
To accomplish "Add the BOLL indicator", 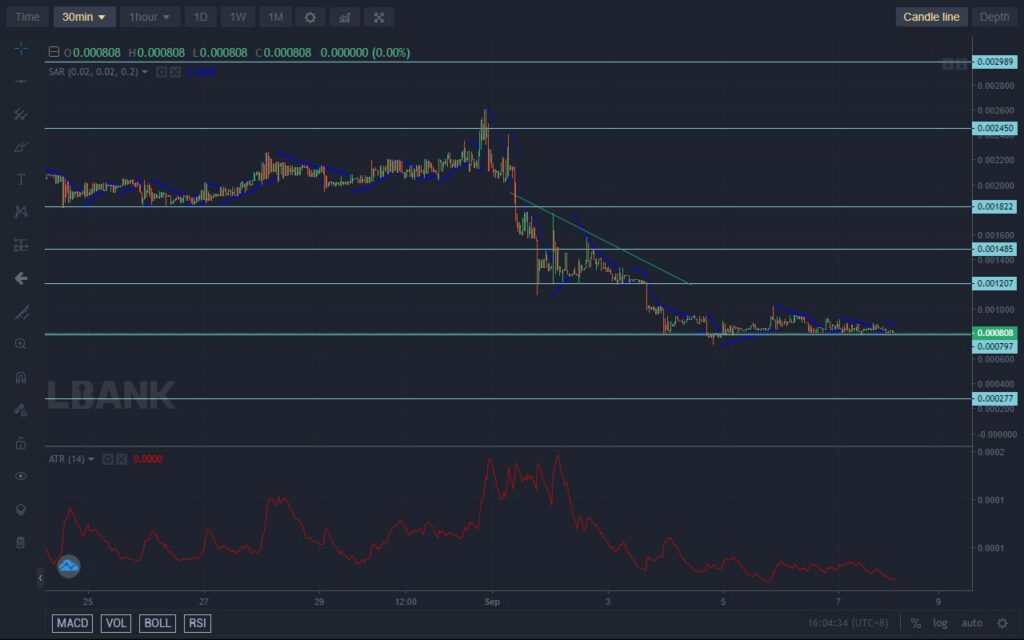I will [x=157, y=623].
